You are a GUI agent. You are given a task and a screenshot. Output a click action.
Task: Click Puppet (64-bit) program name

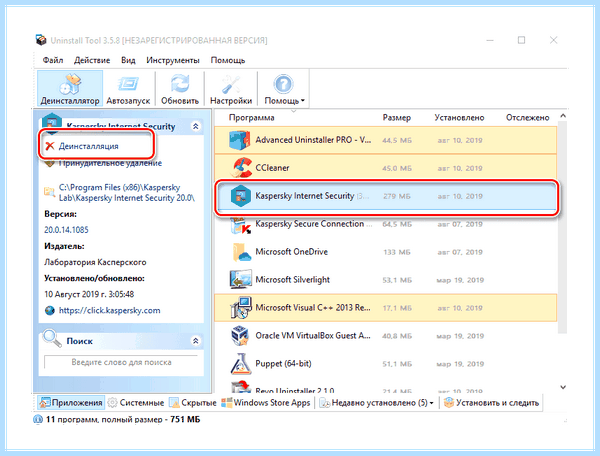(x=283, y=363)
